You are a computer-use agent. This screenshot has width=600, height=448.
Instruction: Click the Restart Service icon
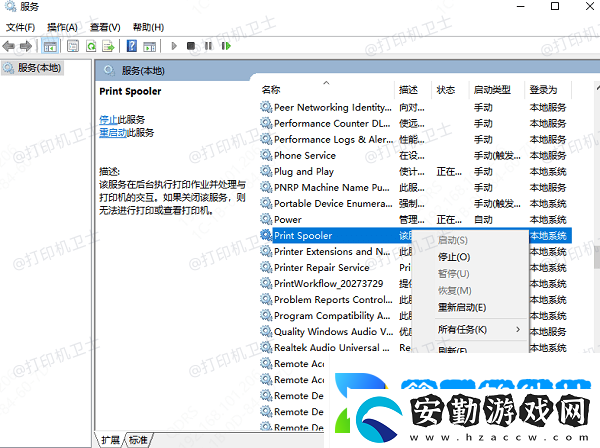(x=226, y=46)
